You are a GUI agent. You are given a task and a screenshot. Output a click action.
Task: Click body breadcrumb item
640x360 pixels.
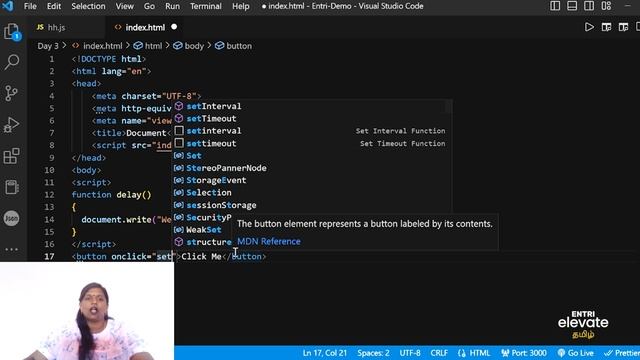[194, 46]
